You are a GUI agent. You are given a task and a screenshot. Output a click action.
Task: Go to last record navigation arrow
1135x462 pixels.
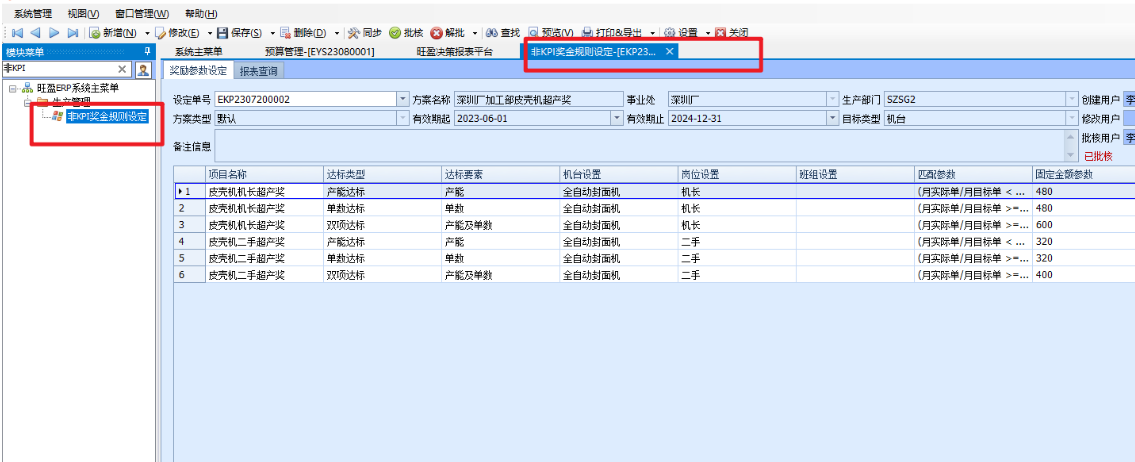click(72, 33)
